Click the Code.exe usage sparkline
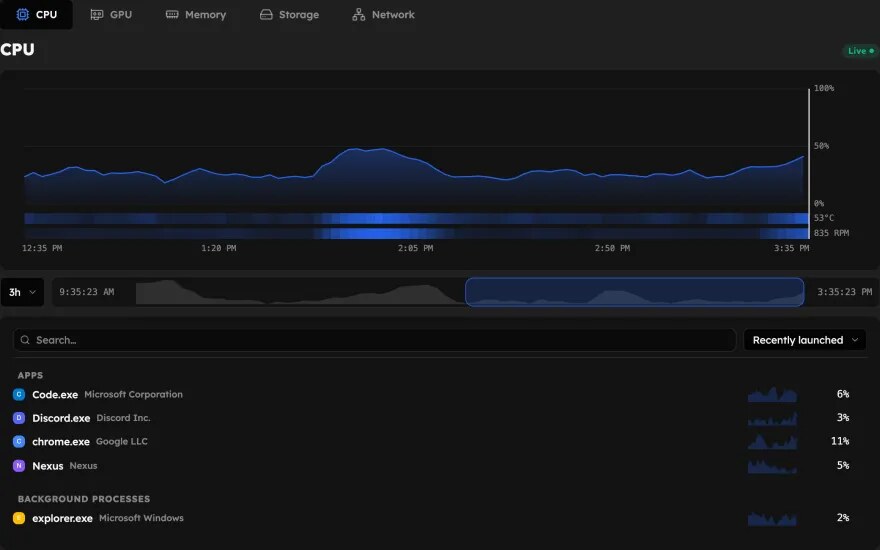The image size is (880, 550). tap(772, 394)
